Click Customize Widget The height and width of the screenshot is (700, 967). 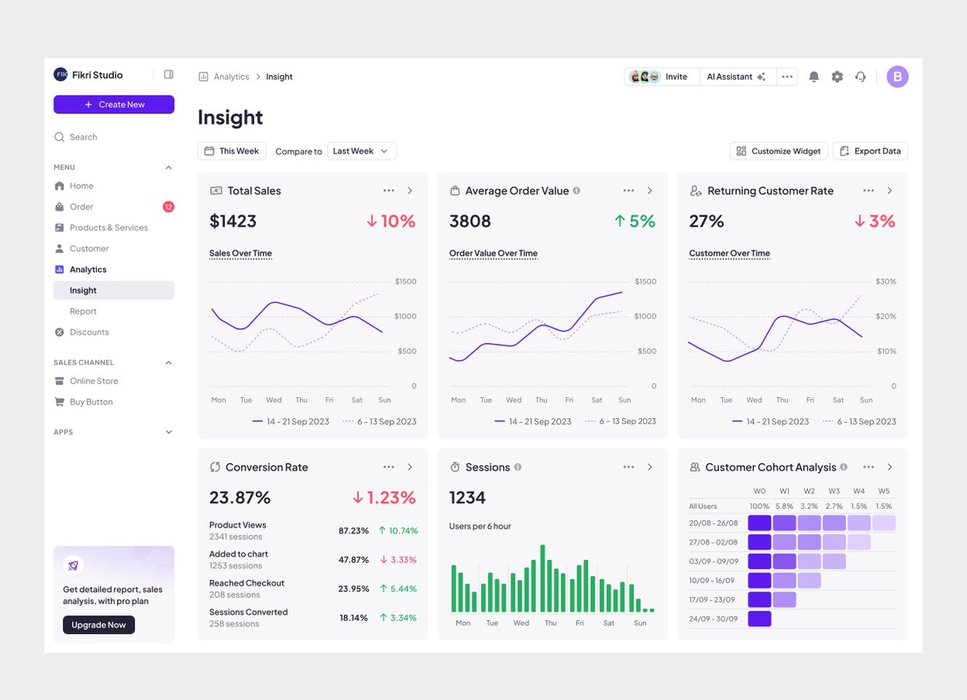(779, 151)
